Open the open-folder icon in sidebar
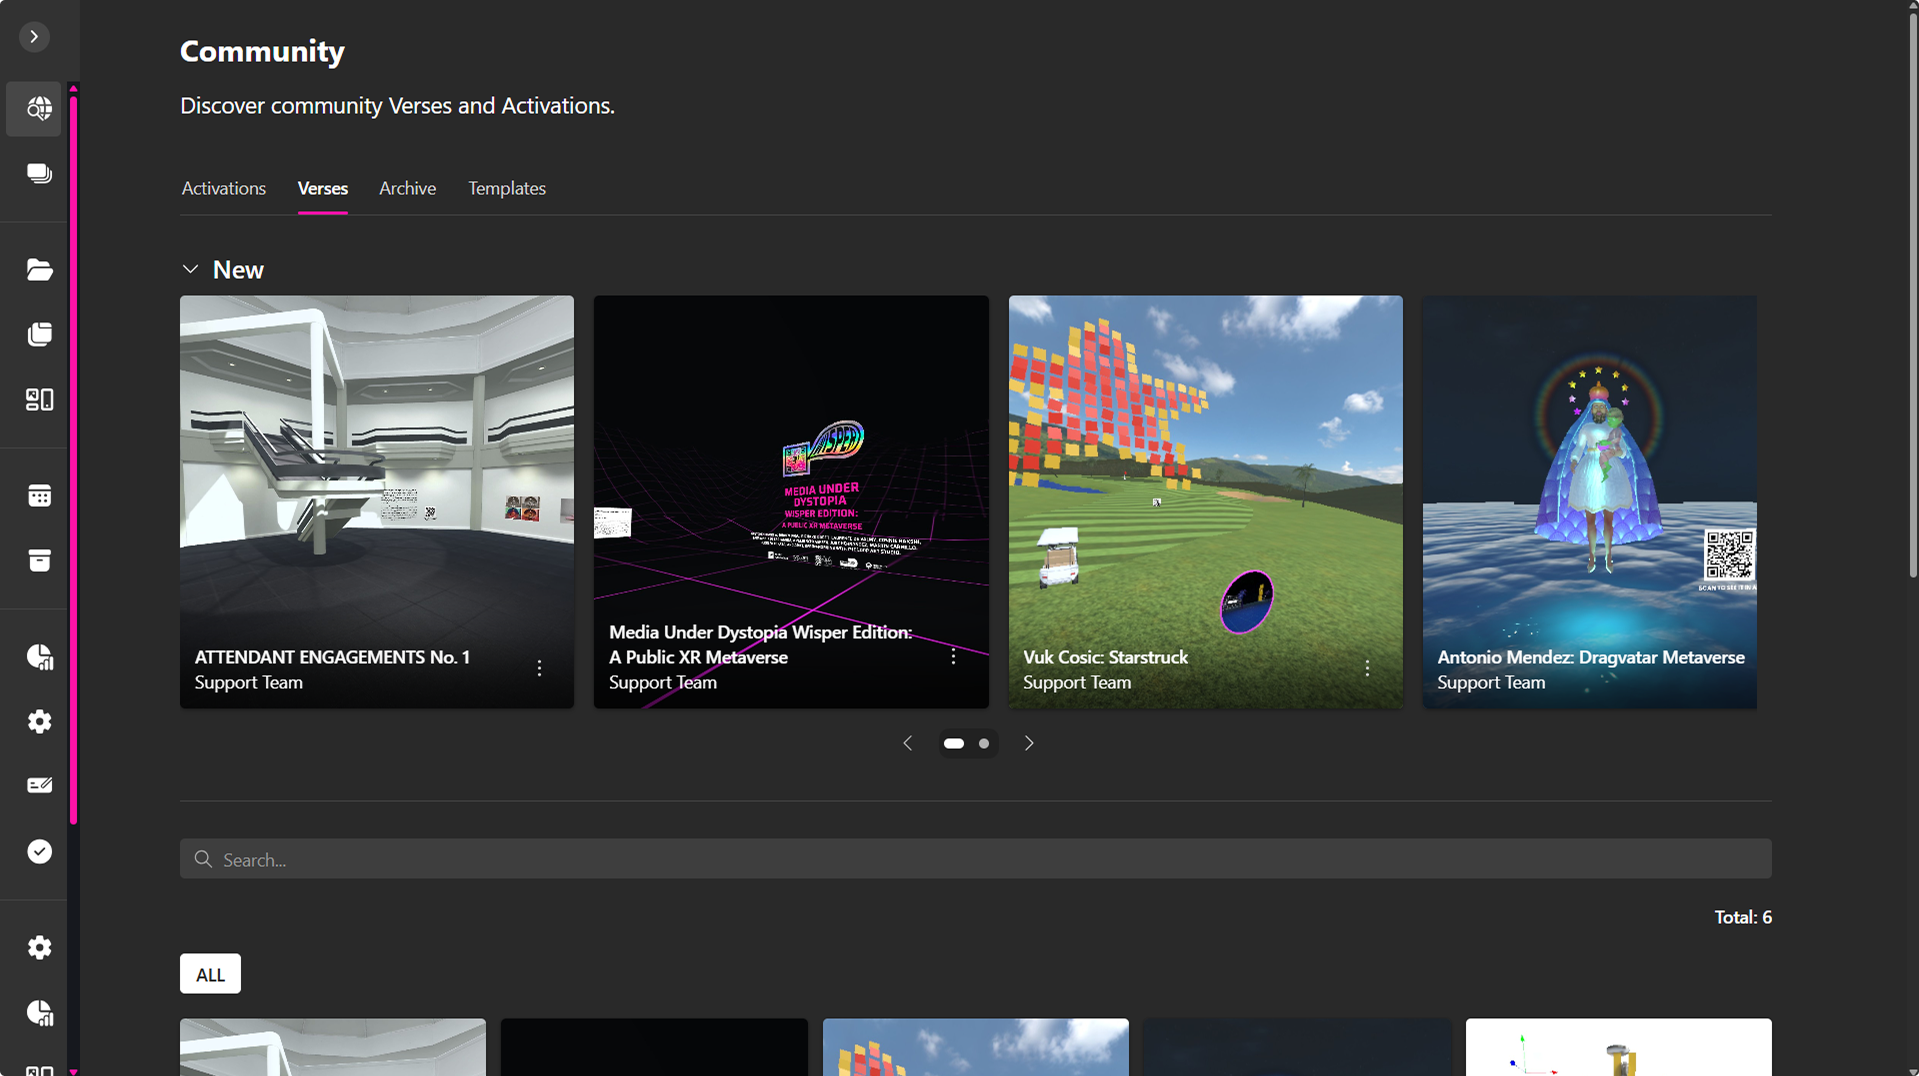 click(x=38, y=269)
